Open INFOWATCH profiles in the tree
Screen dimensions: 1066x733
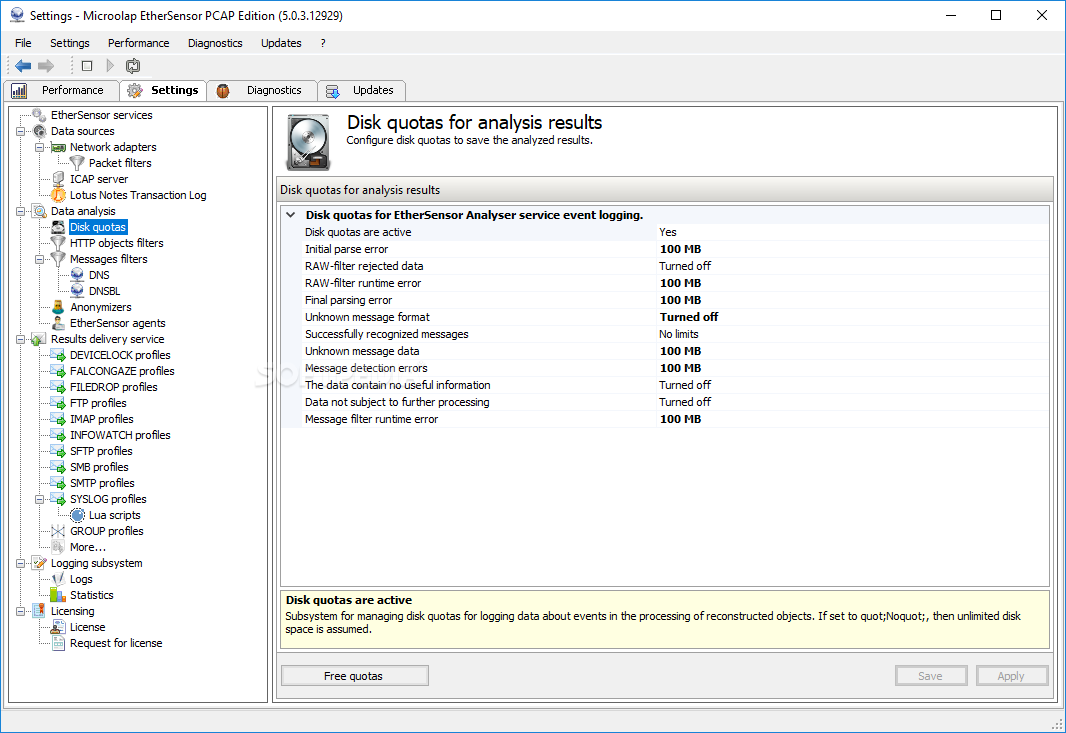[x=120, y=435]
